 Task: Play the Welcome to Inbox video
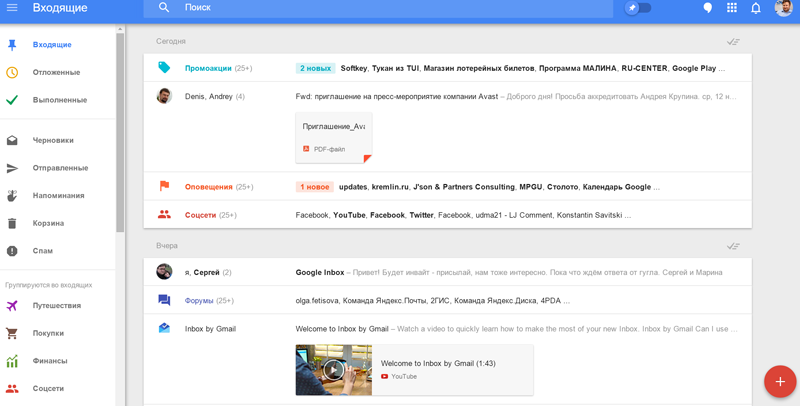[334, 370]
